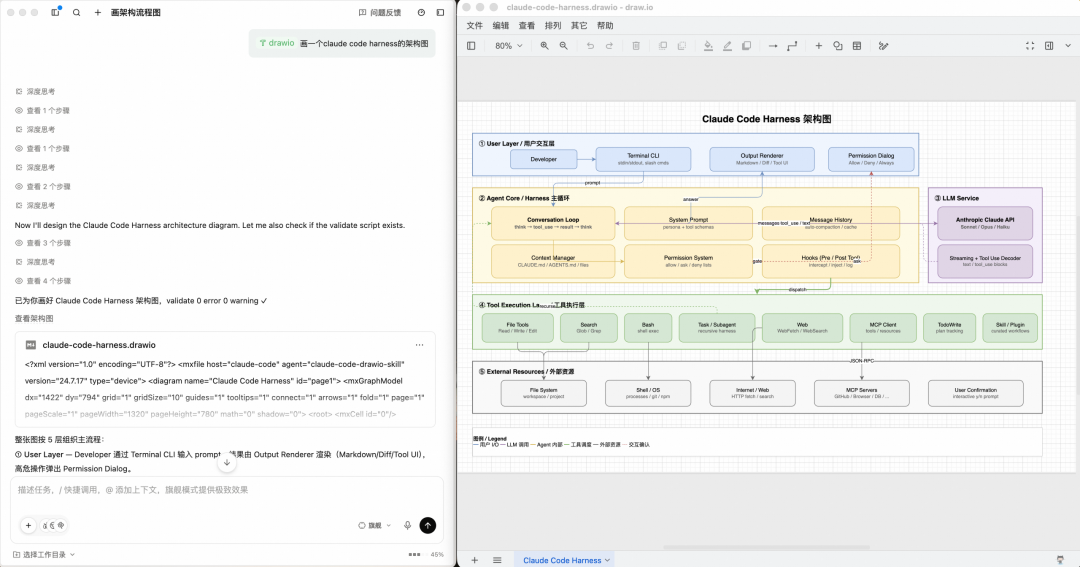1080x567 pixels.
Task: Expand the 查看 2 个步骤 row
Action: coord(43,187)
